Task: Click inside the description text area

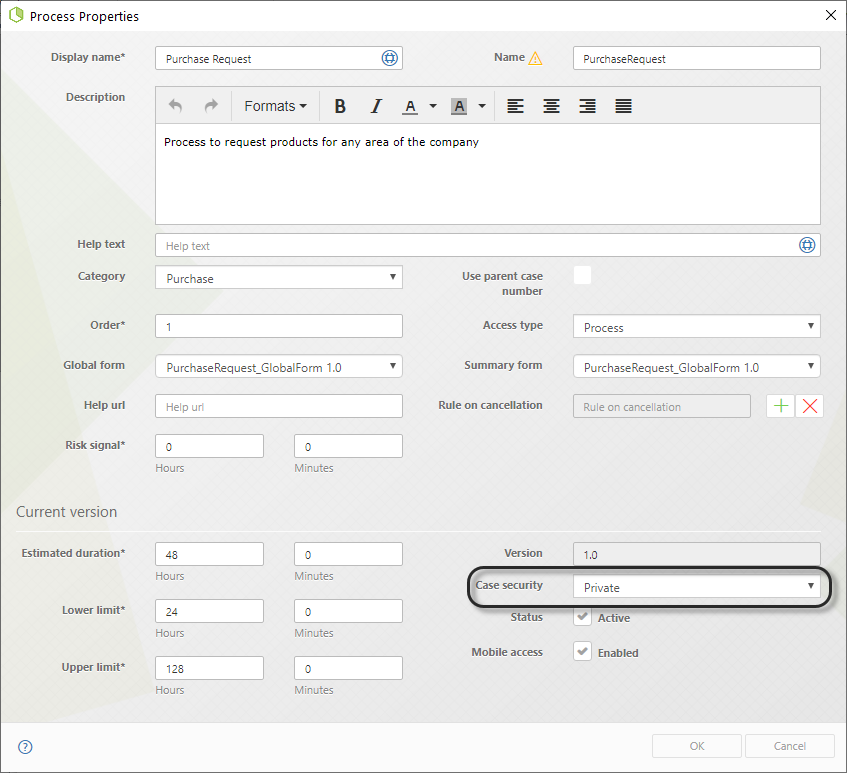Action: pos(488,174)
